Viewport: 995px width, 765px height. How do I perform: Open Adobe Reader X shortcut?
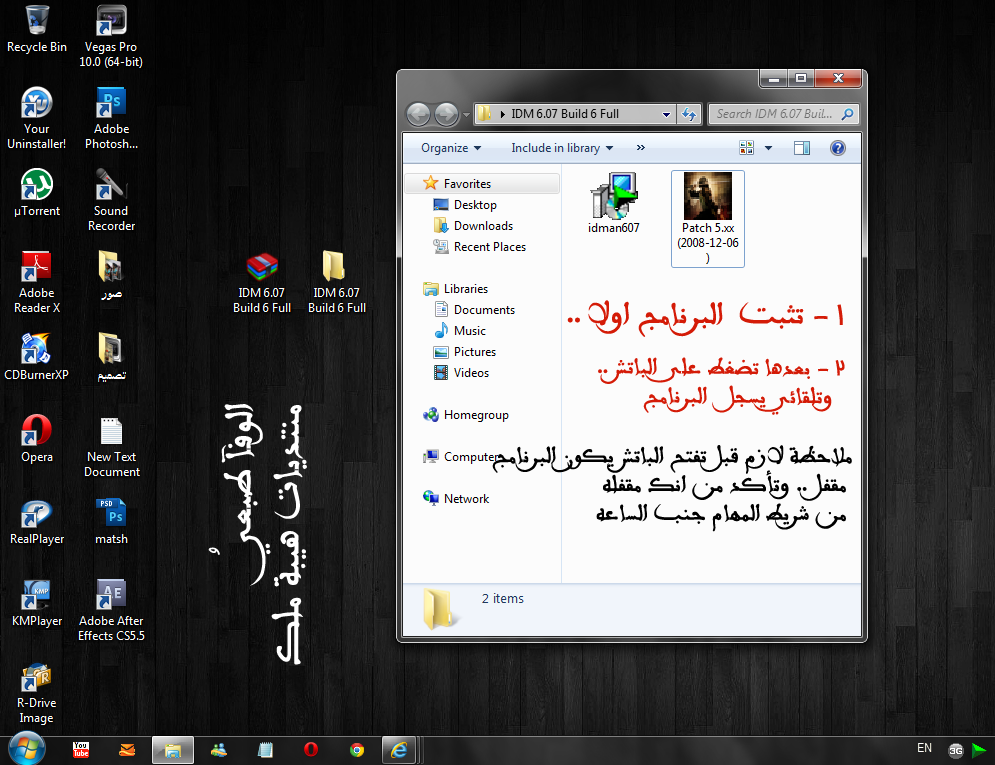[x=37, y=282]
